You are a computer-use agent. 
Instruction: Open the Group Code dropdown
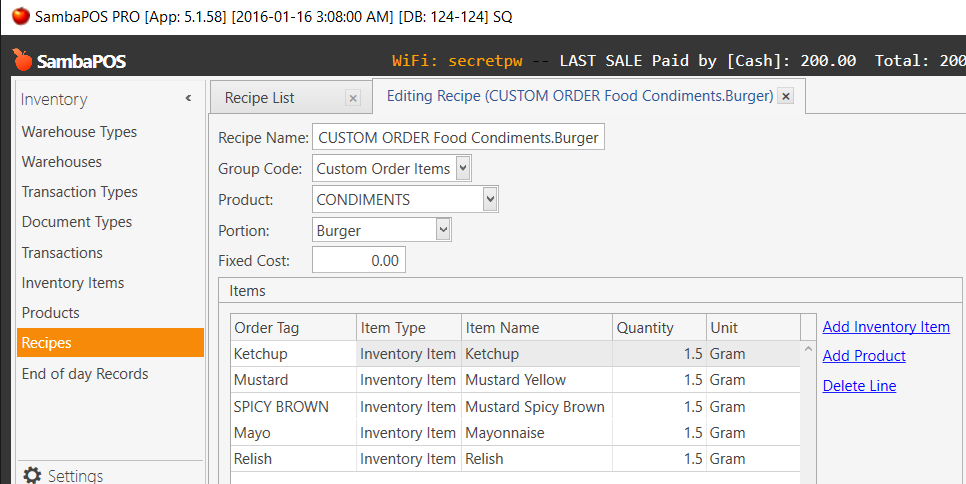pos(463,168)
